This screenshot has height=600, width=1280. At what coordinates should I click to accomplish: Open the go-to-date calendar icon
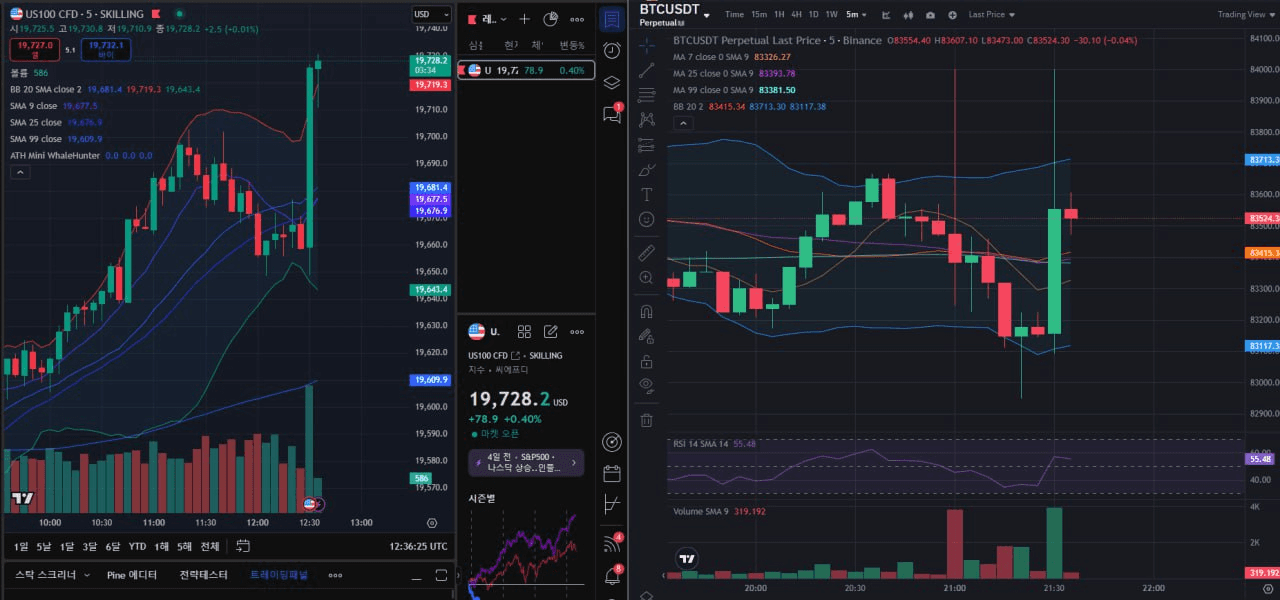tap(241, 546)
